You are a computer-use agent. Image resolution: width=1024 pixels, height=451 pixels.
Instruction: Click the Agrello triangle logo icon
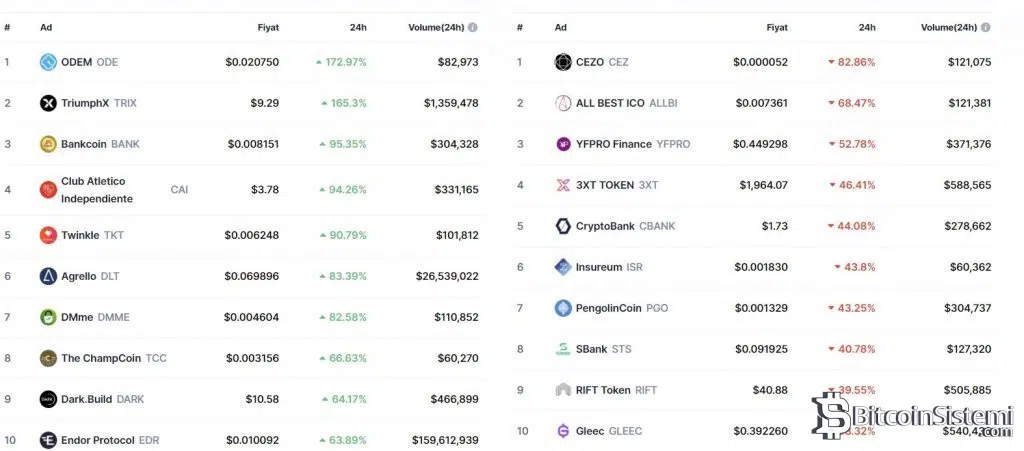pos(47,276)
